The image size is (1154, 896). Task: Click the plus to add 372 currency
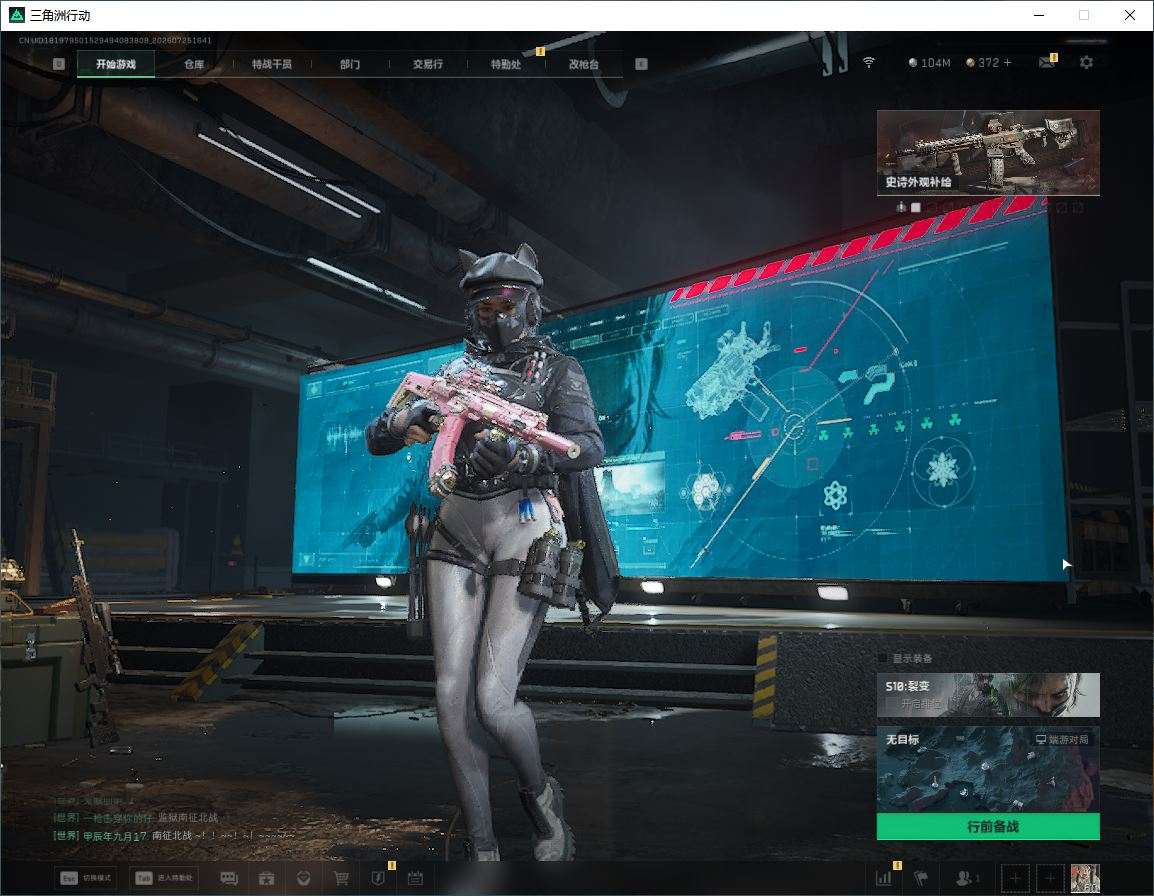tap(1008, 63)
